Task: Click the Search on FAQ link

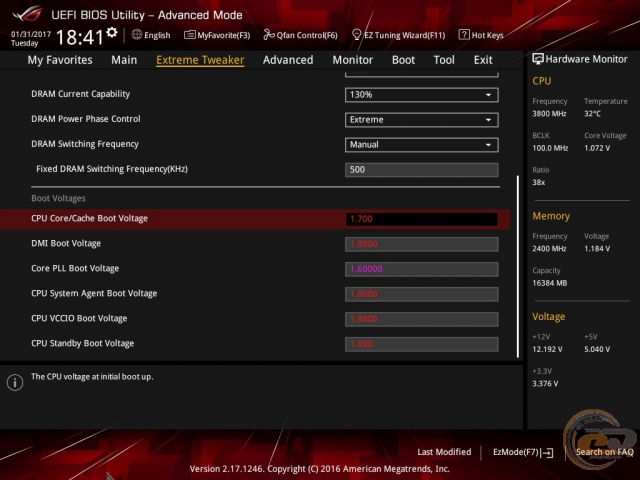Action: (604, 452)
